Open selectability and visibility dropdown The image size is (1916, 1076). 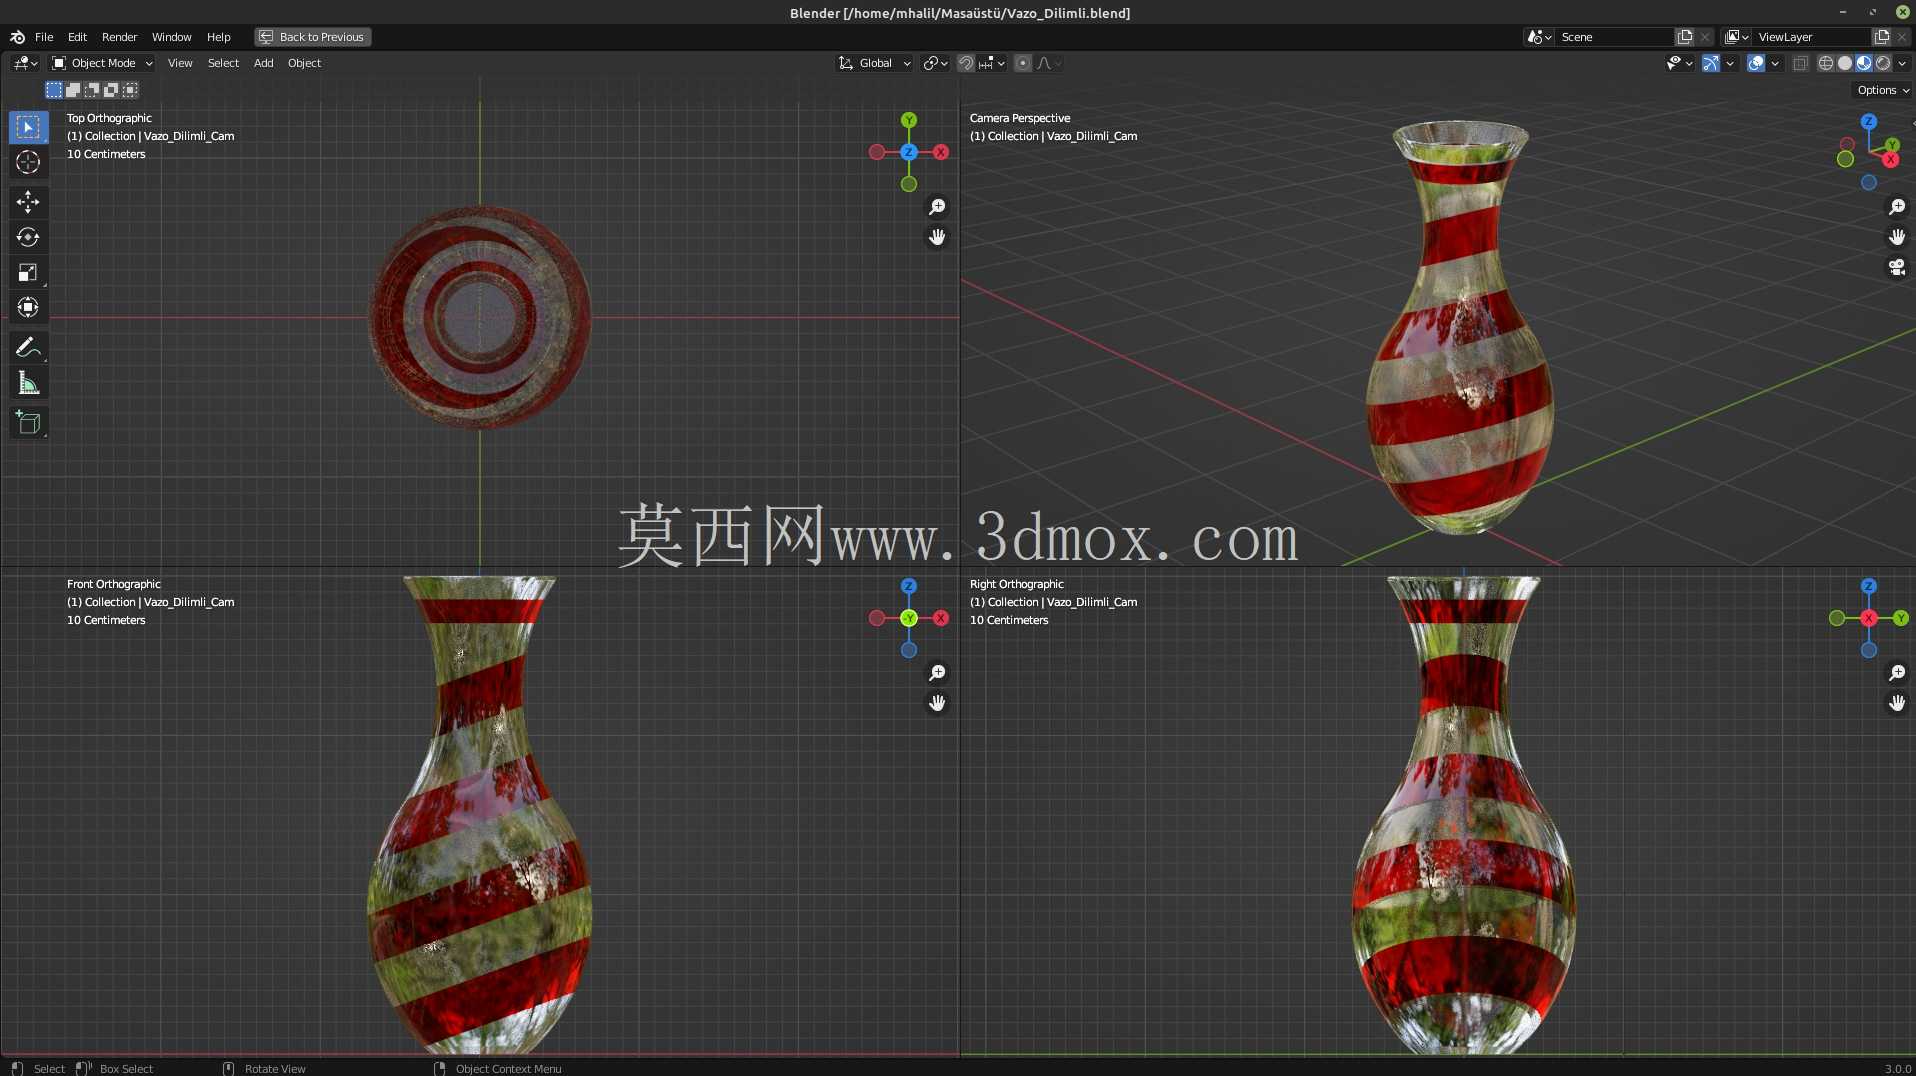(x=1680, y=63)
